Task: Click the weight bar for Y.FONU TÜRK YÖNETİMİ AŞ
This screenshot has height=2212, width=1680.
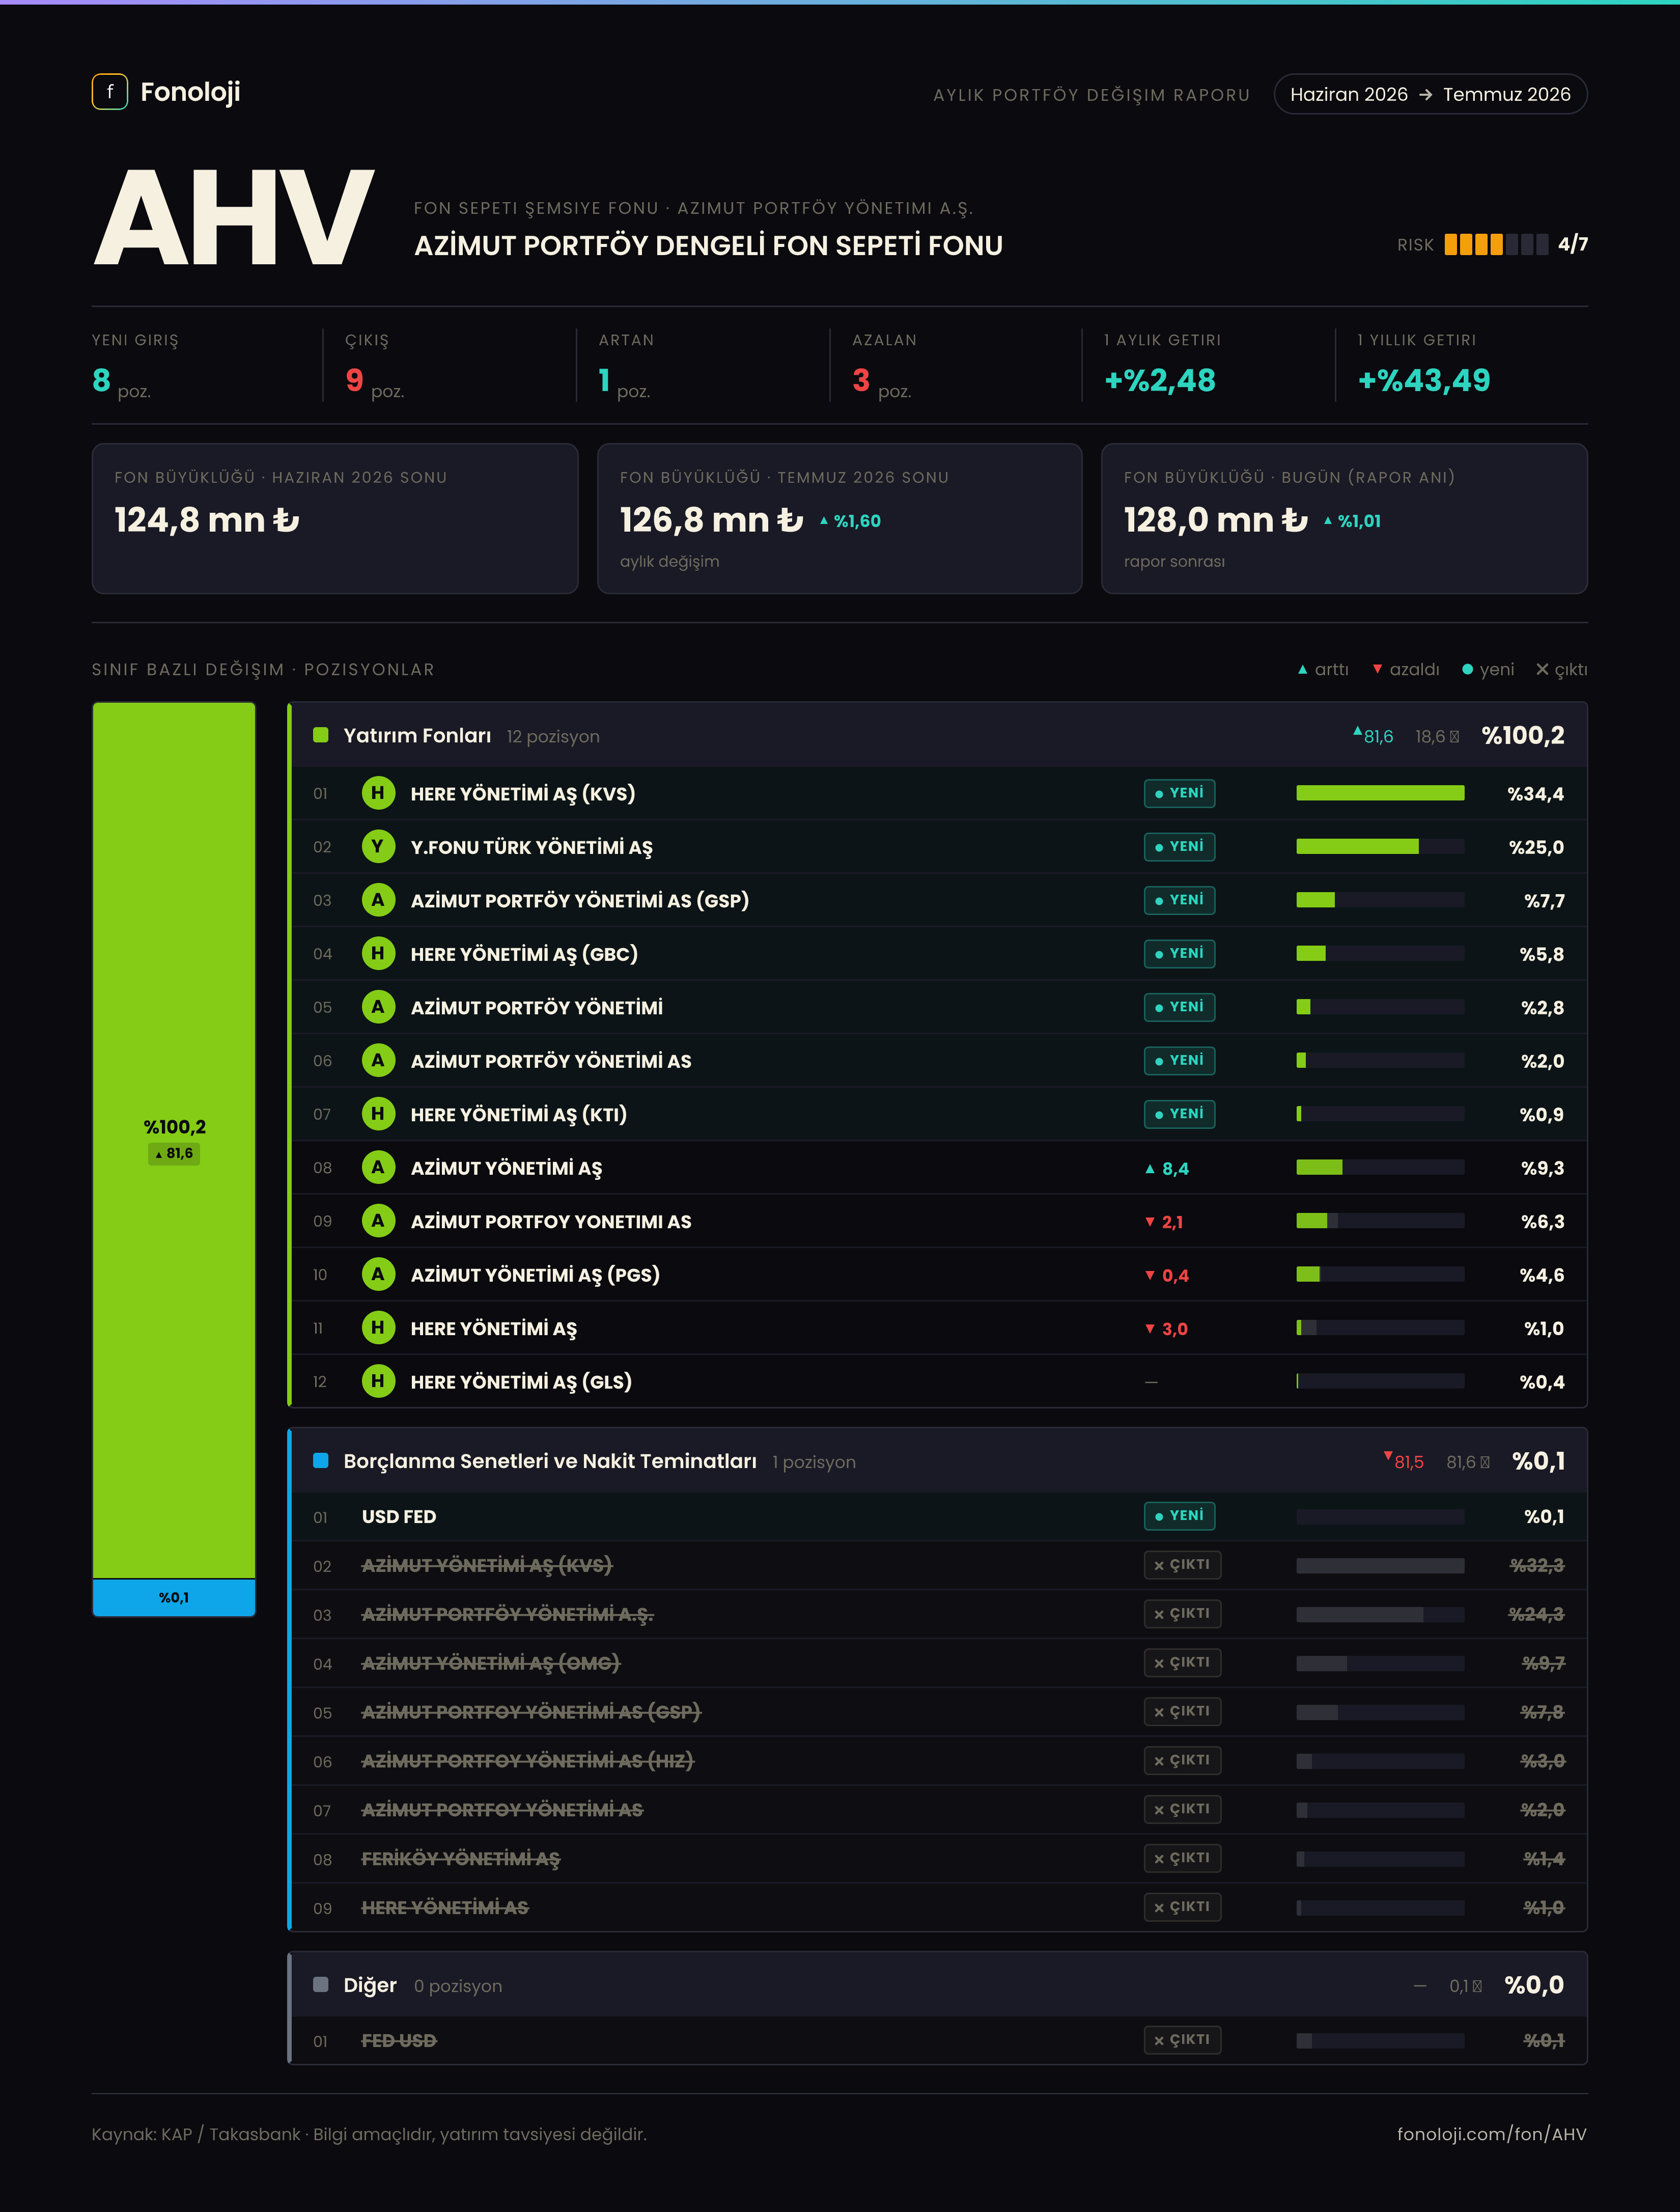Action: (x=1380, y=847)
